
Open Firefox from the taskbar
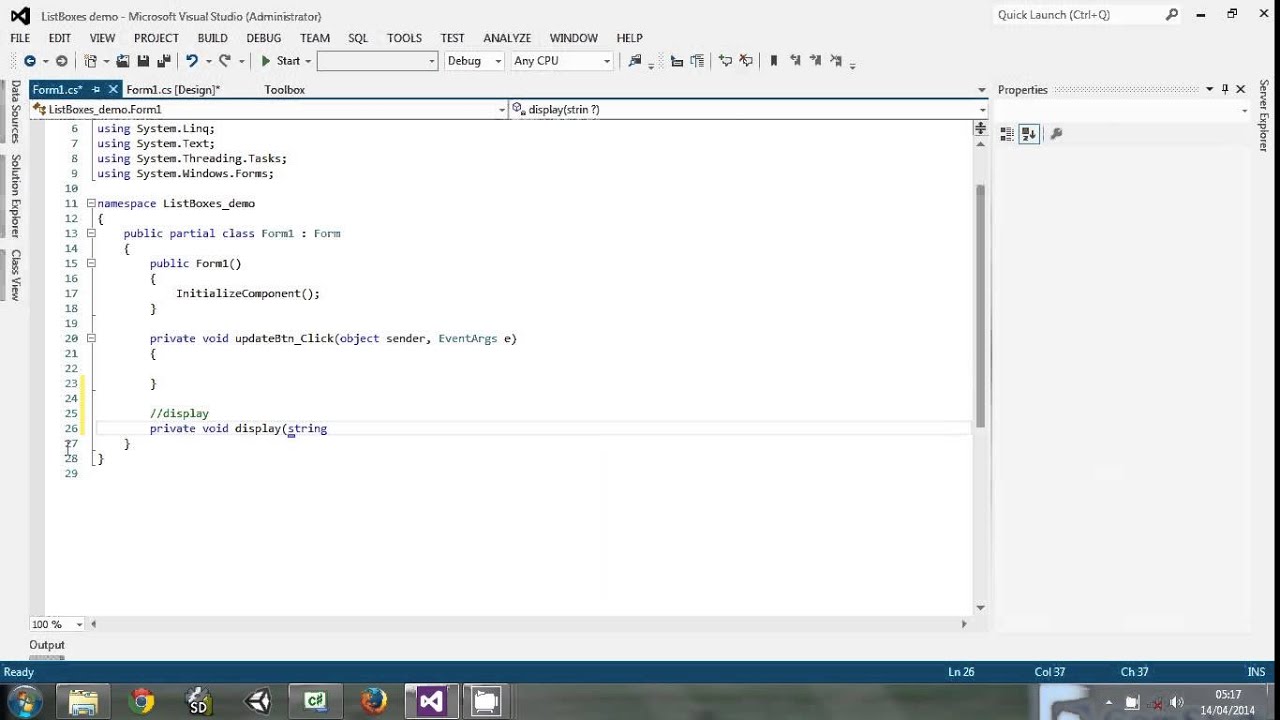(373, 702)
